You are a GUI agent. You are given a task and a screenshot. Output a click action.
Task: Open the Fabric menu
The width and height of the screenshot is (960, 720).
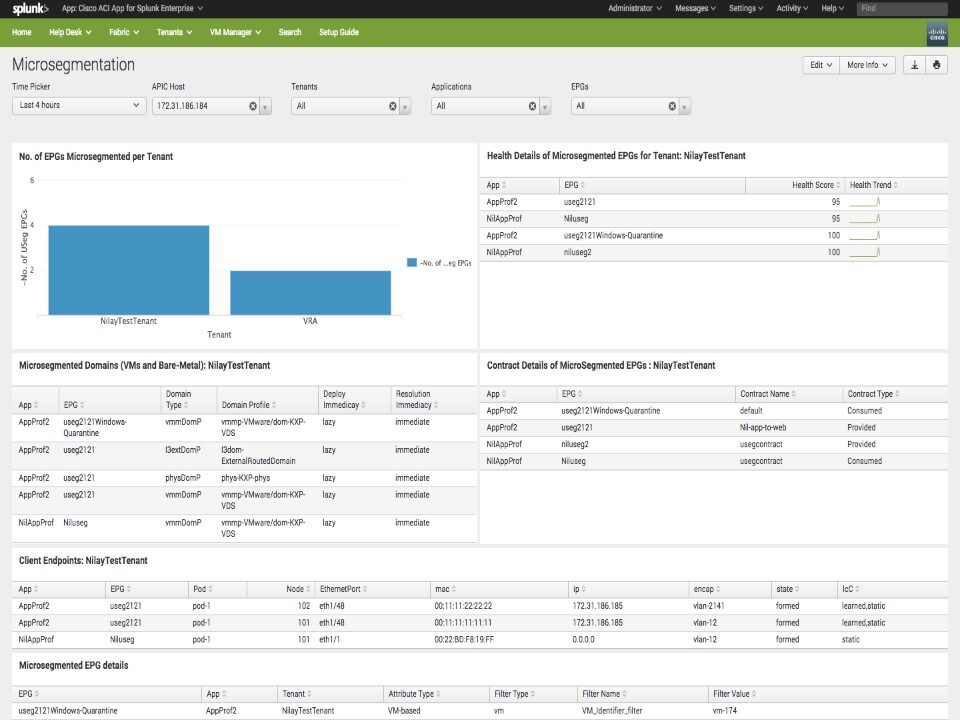tap(124, 32)
